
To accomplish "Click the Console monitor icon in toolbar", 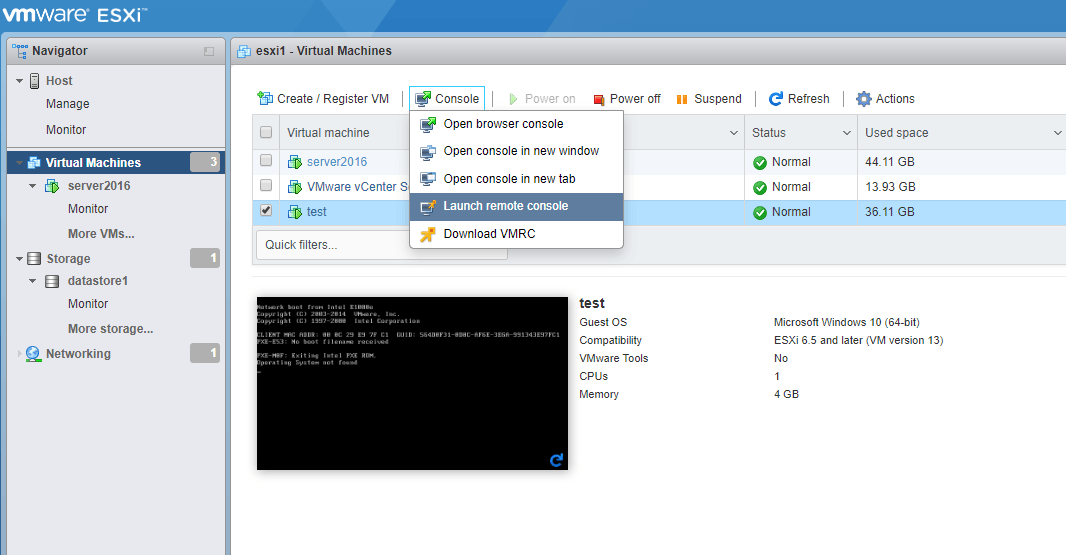I will pos(423,99).
